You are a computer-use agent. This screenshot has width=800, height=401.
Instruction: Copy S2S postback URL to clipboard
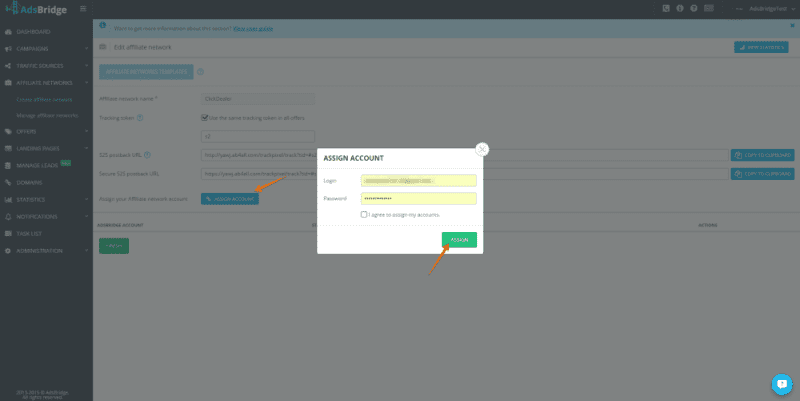click(762, 155)
